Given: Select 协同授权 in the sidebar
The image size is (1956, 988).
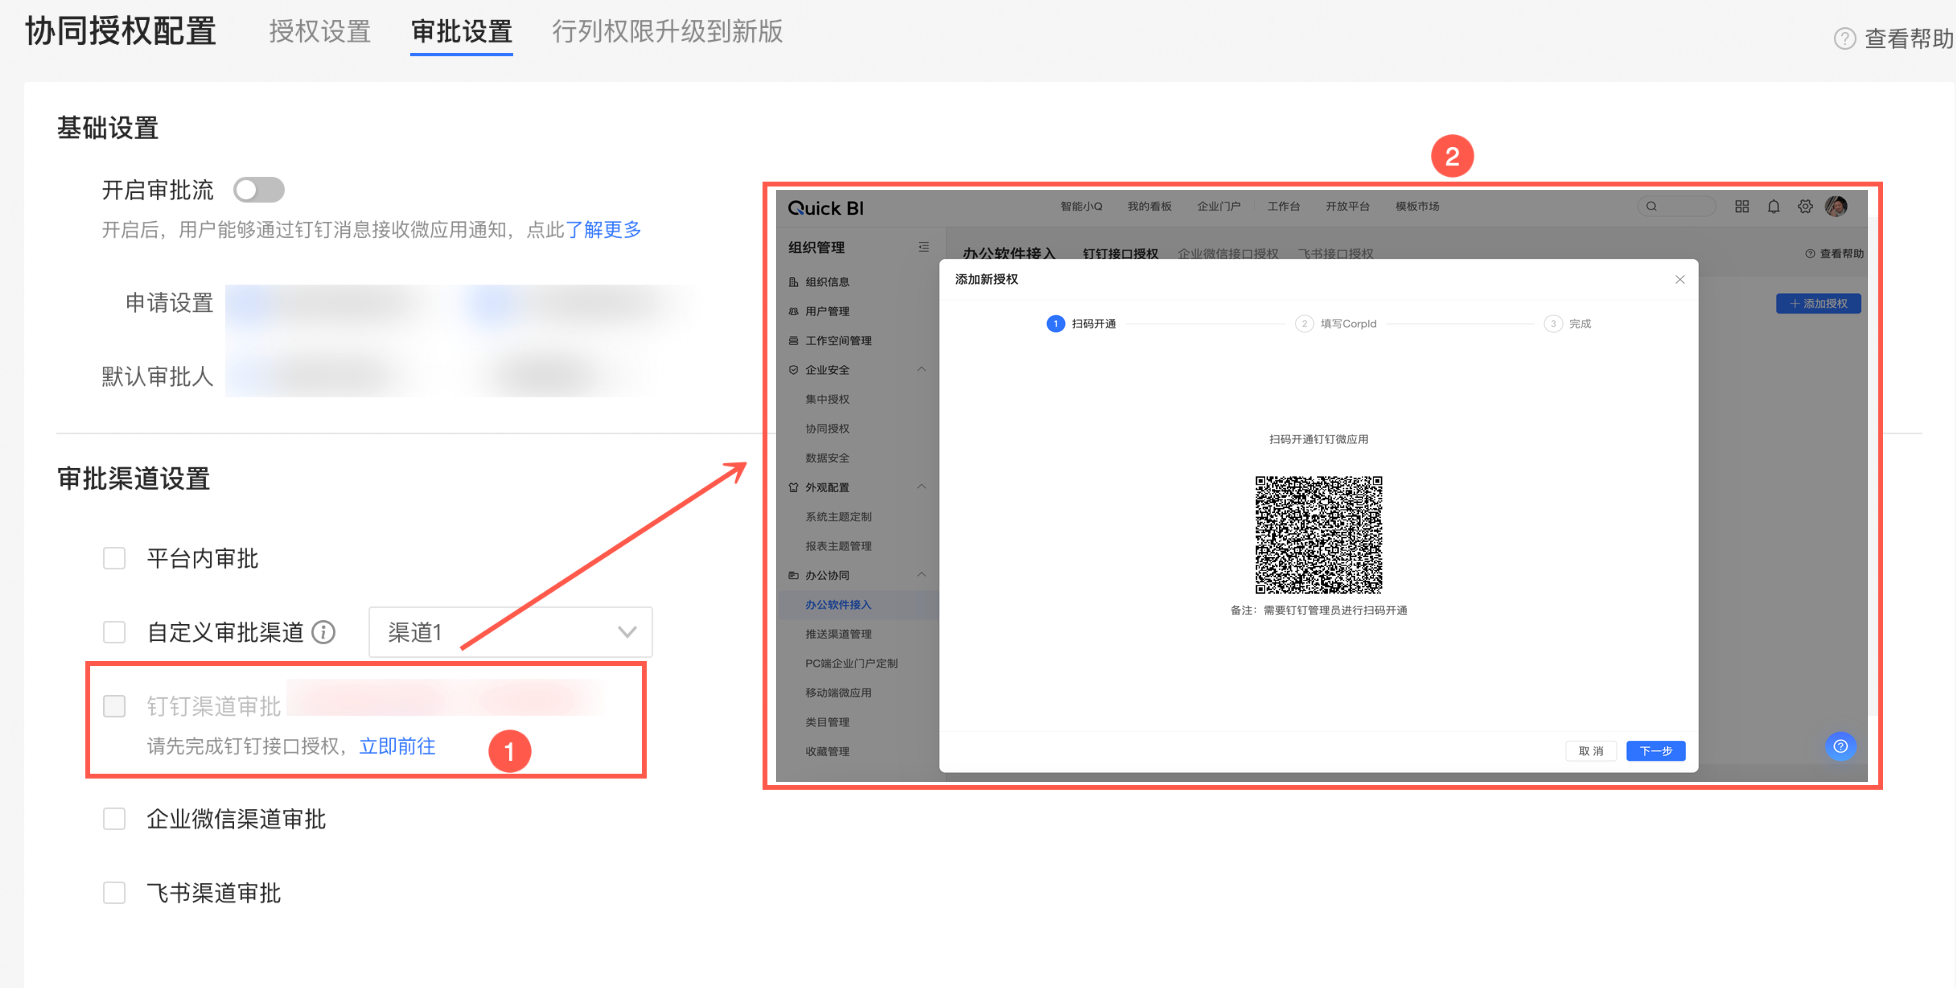Looking at the screenshot, I should 827,429.
